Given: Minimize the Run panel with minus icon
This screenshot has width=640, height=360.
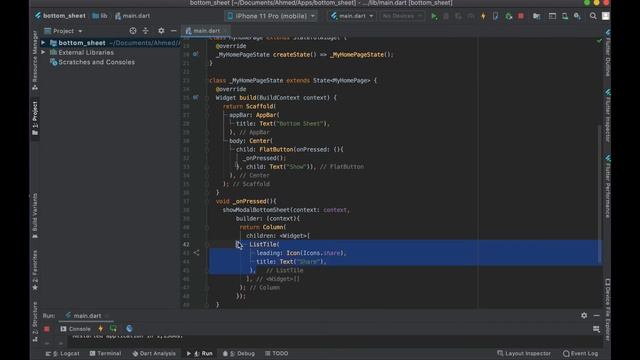Looking at the screenshot, I should 596,316.
